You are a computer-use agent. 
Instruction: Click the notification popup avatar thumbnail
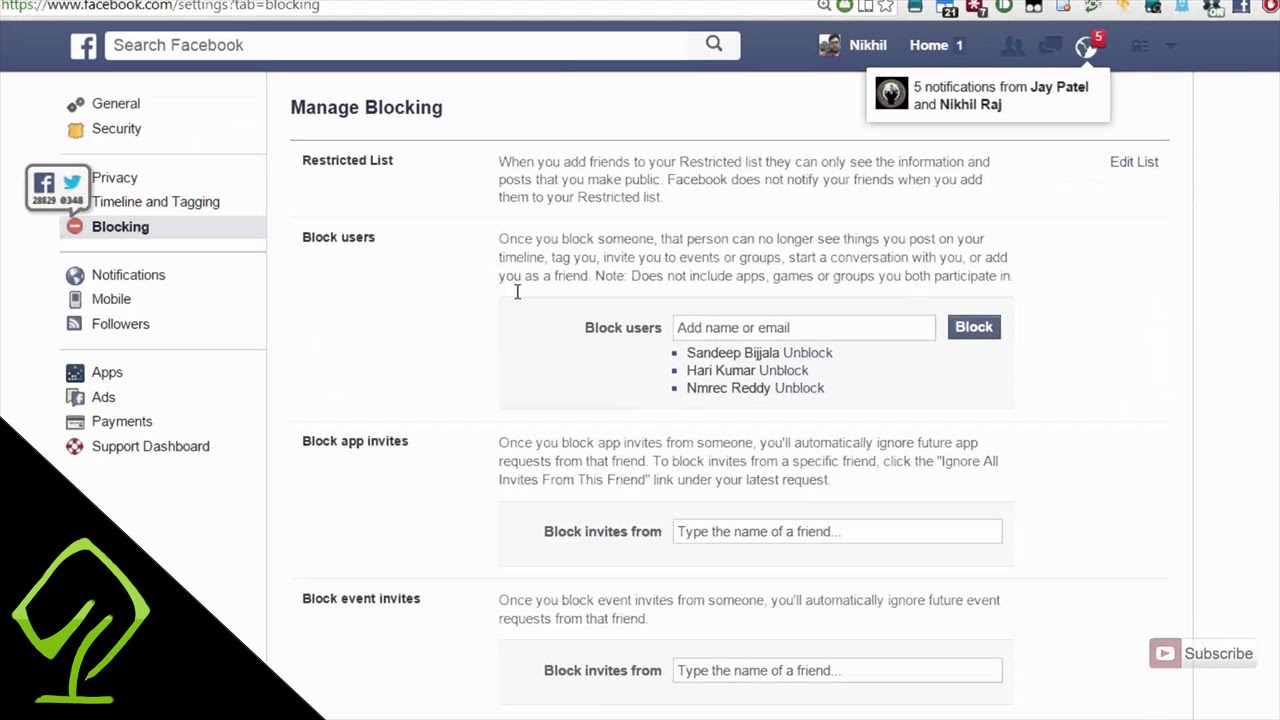click(891, 94)
